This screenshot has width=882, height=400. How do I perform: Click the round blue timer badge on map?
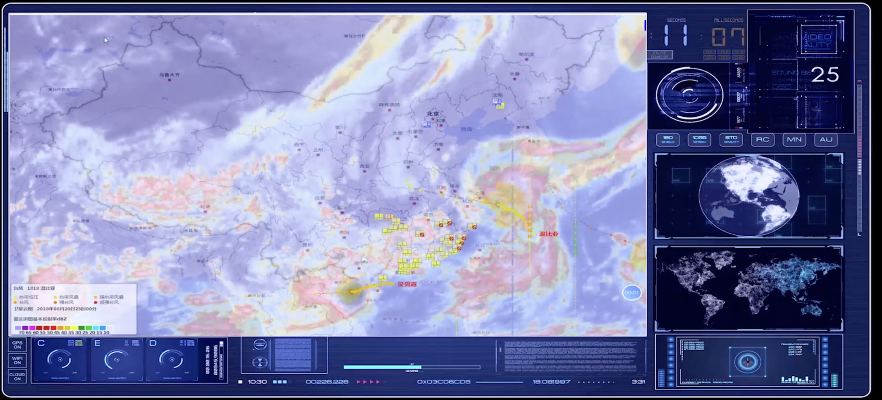632,293
